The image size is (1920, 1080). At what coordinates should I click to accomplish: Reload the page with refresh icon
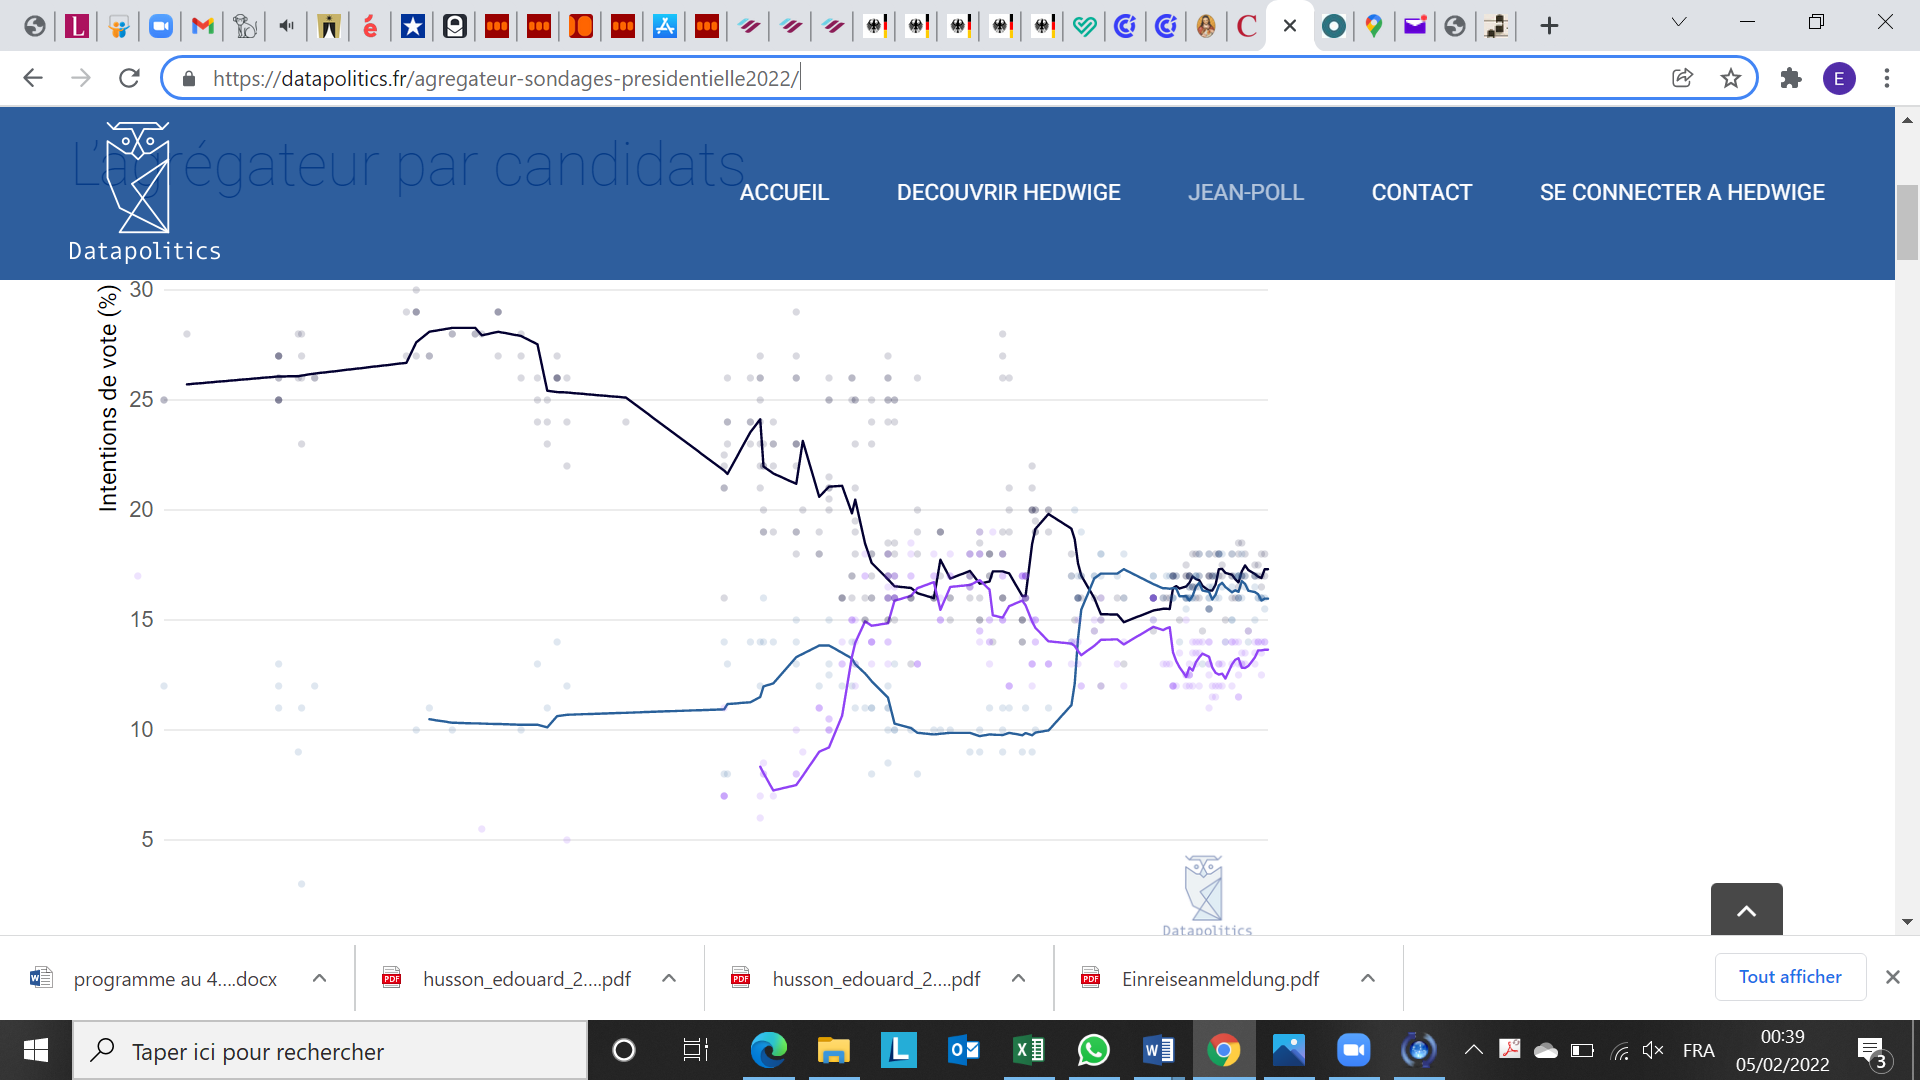pos(129,78)
